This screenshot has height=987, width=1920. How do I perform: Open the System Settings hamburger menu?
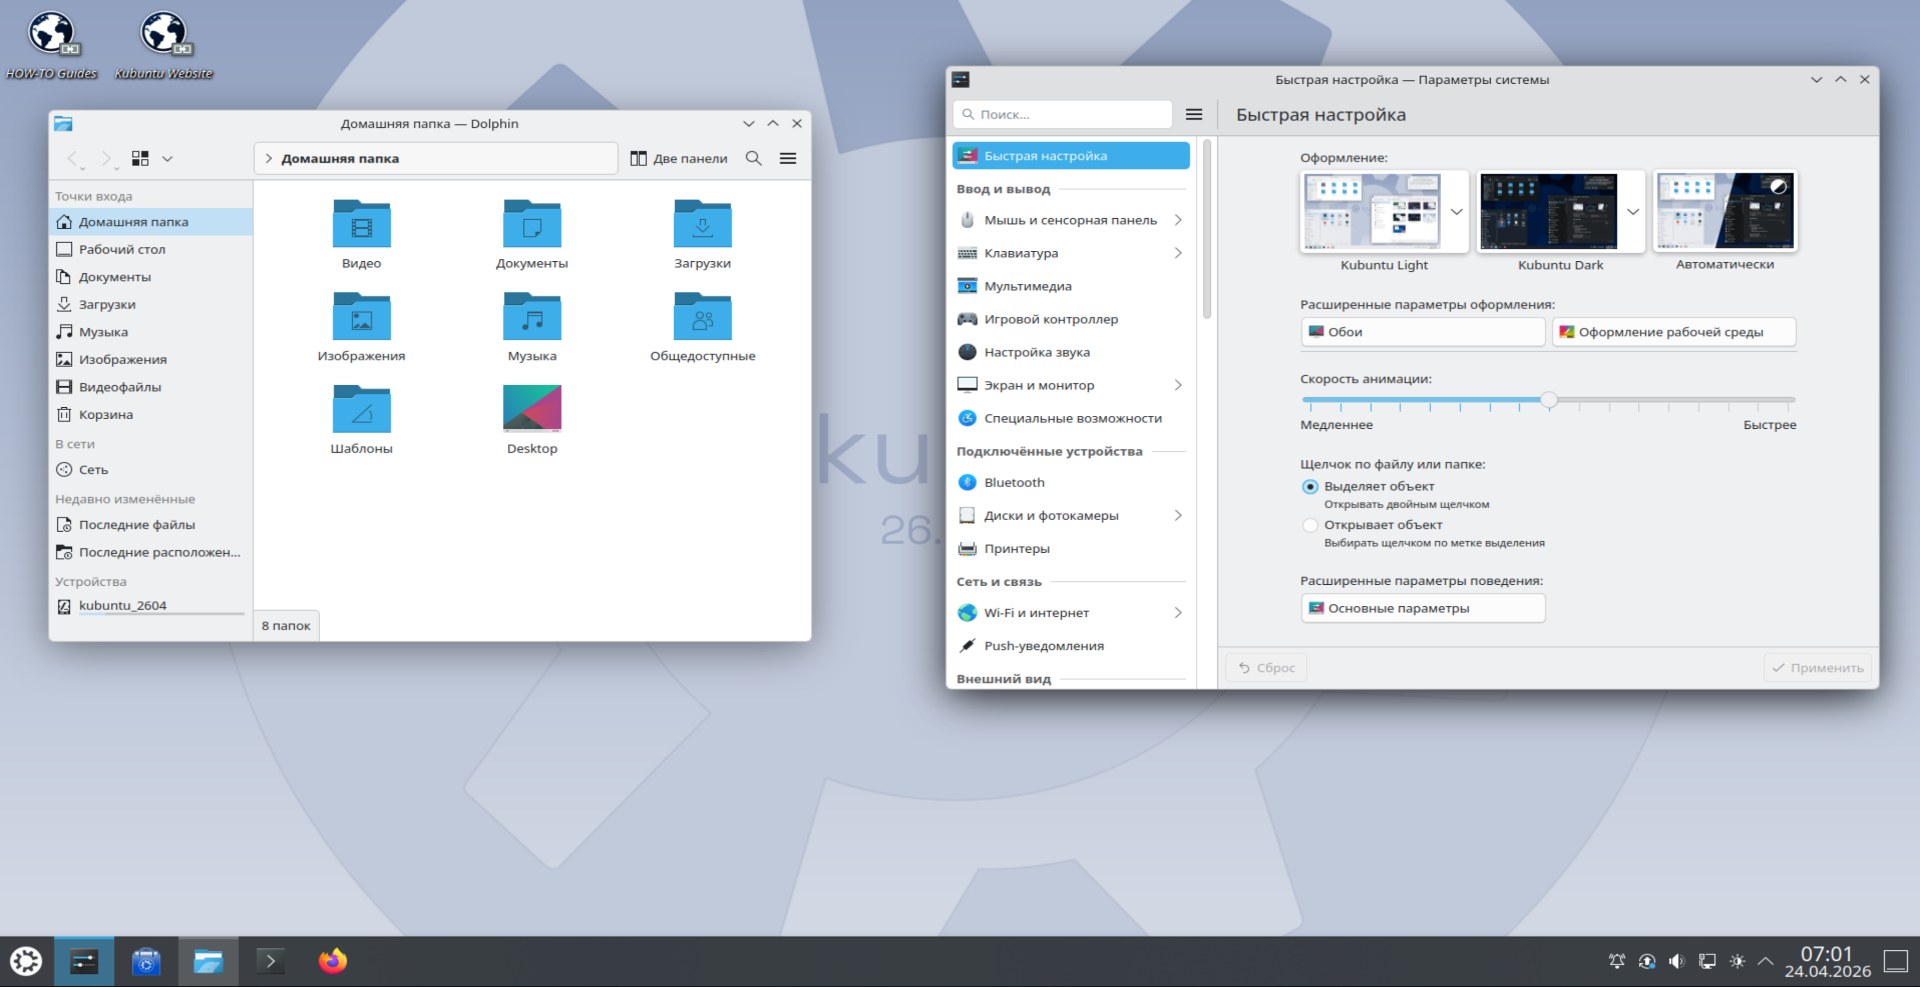pos(1194,114)
